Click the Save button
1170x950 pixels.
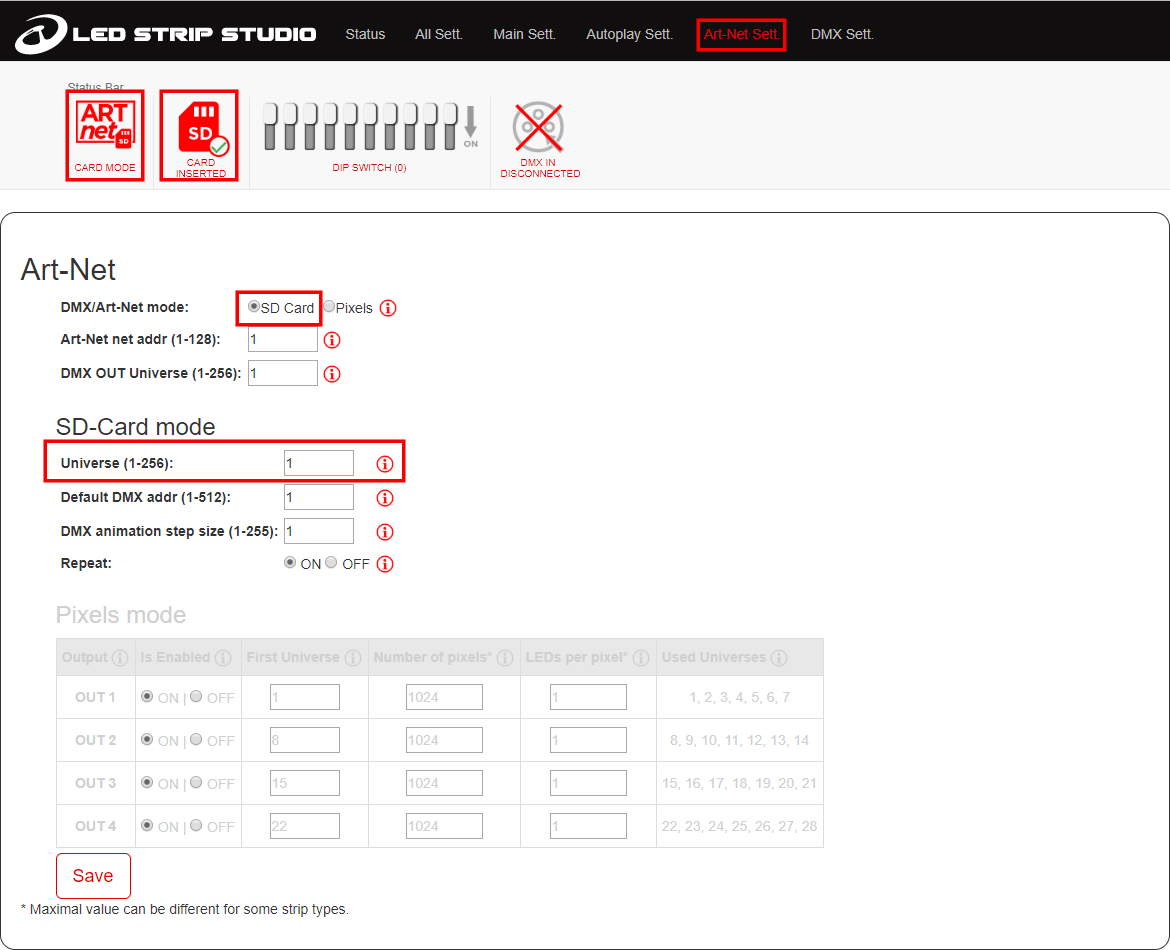pos(93,876)
